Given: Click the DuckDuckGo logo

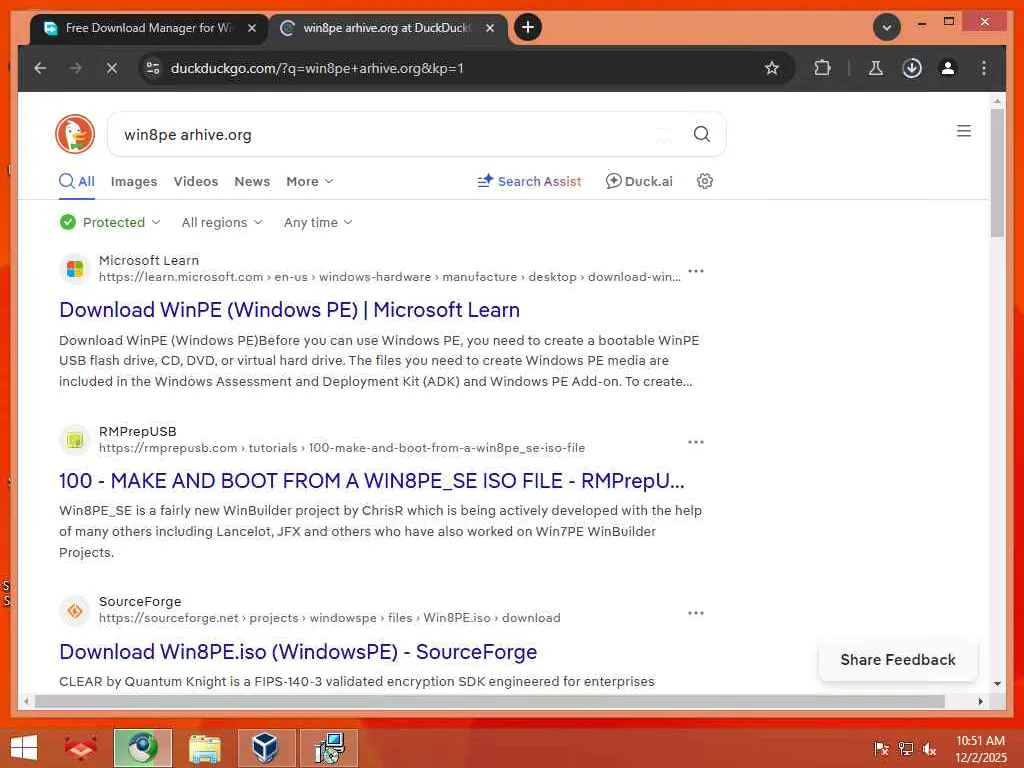Looking at the screenshot, I should click(x=75, y=134).
